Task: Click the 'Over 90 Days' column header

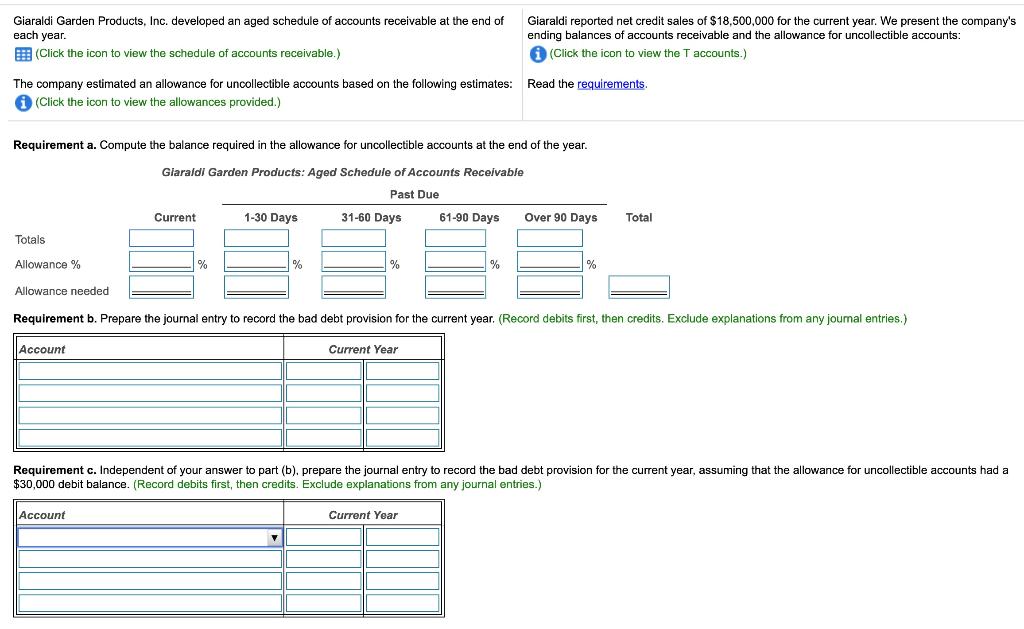Action: coord(561,218)
